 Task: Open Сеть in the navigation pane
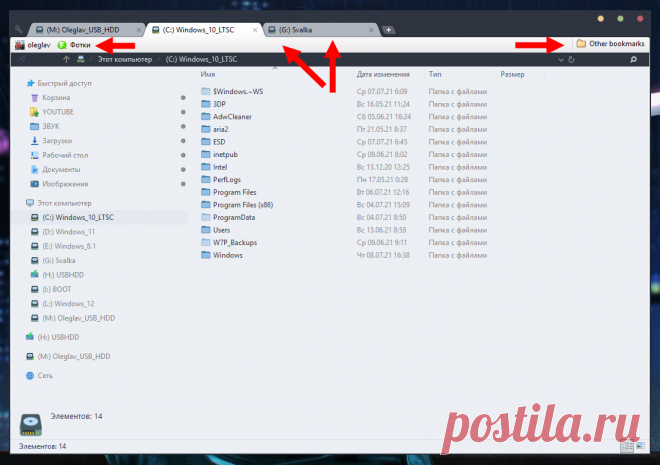point(39,375)
